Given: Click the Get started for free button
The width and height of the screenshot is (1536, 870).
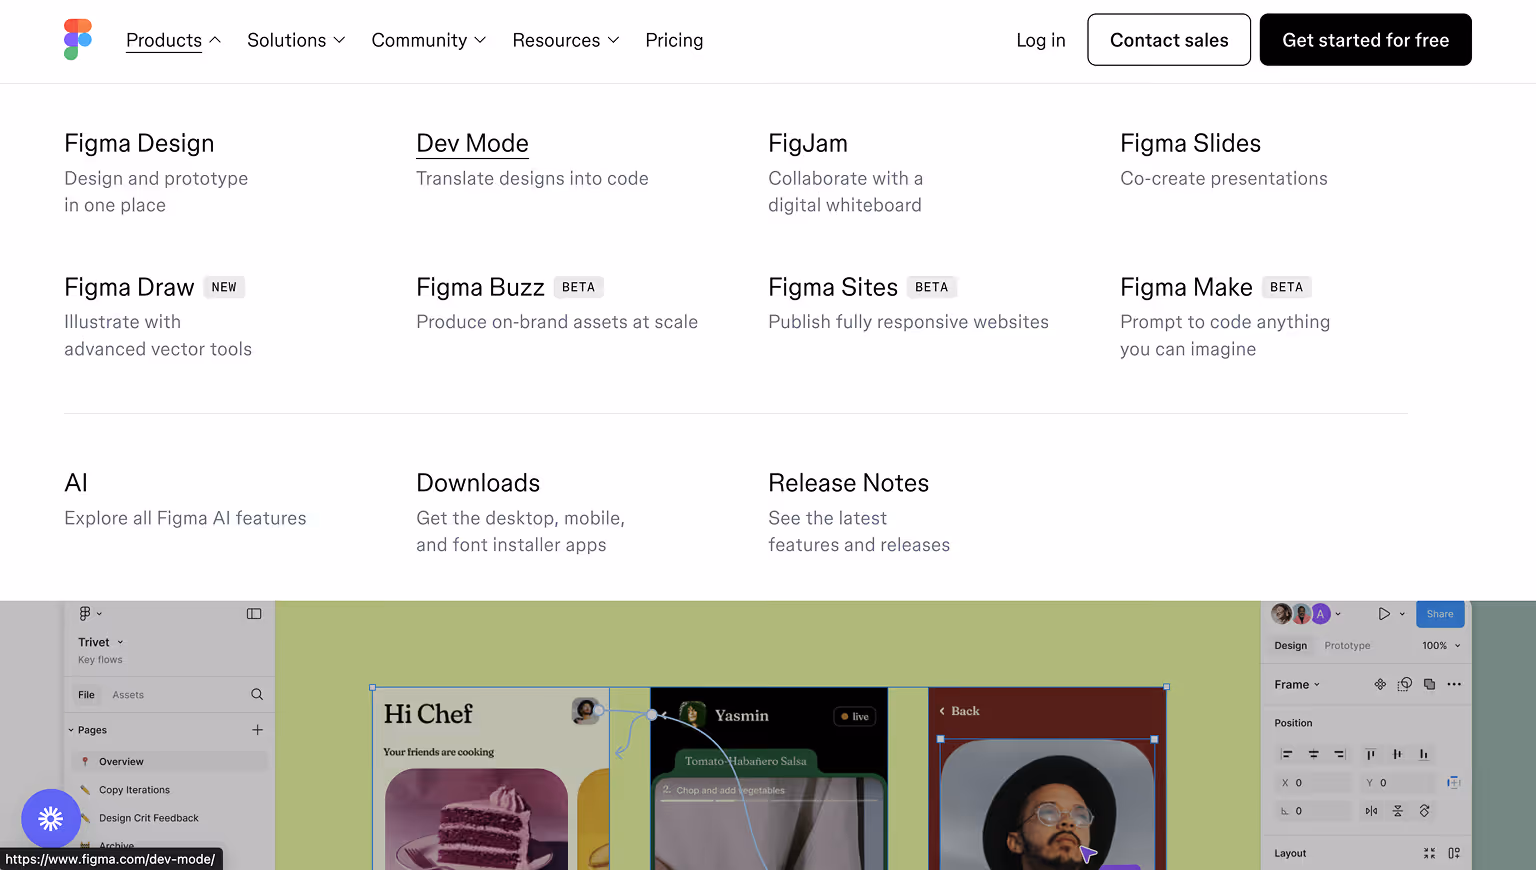Looking at the screenshot, I should tap(1365, 40).
